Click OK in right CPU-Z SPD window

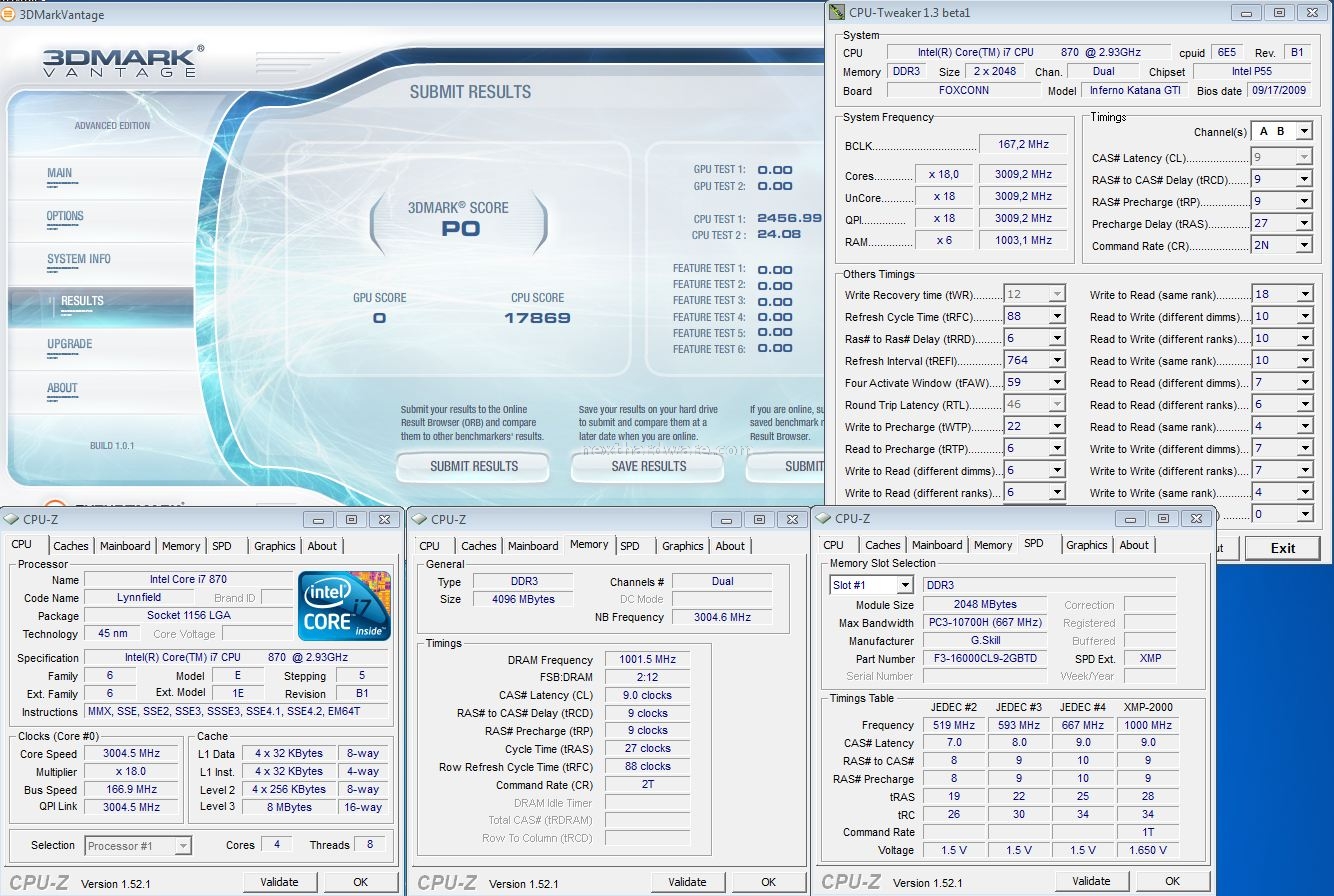[1172, 881]
